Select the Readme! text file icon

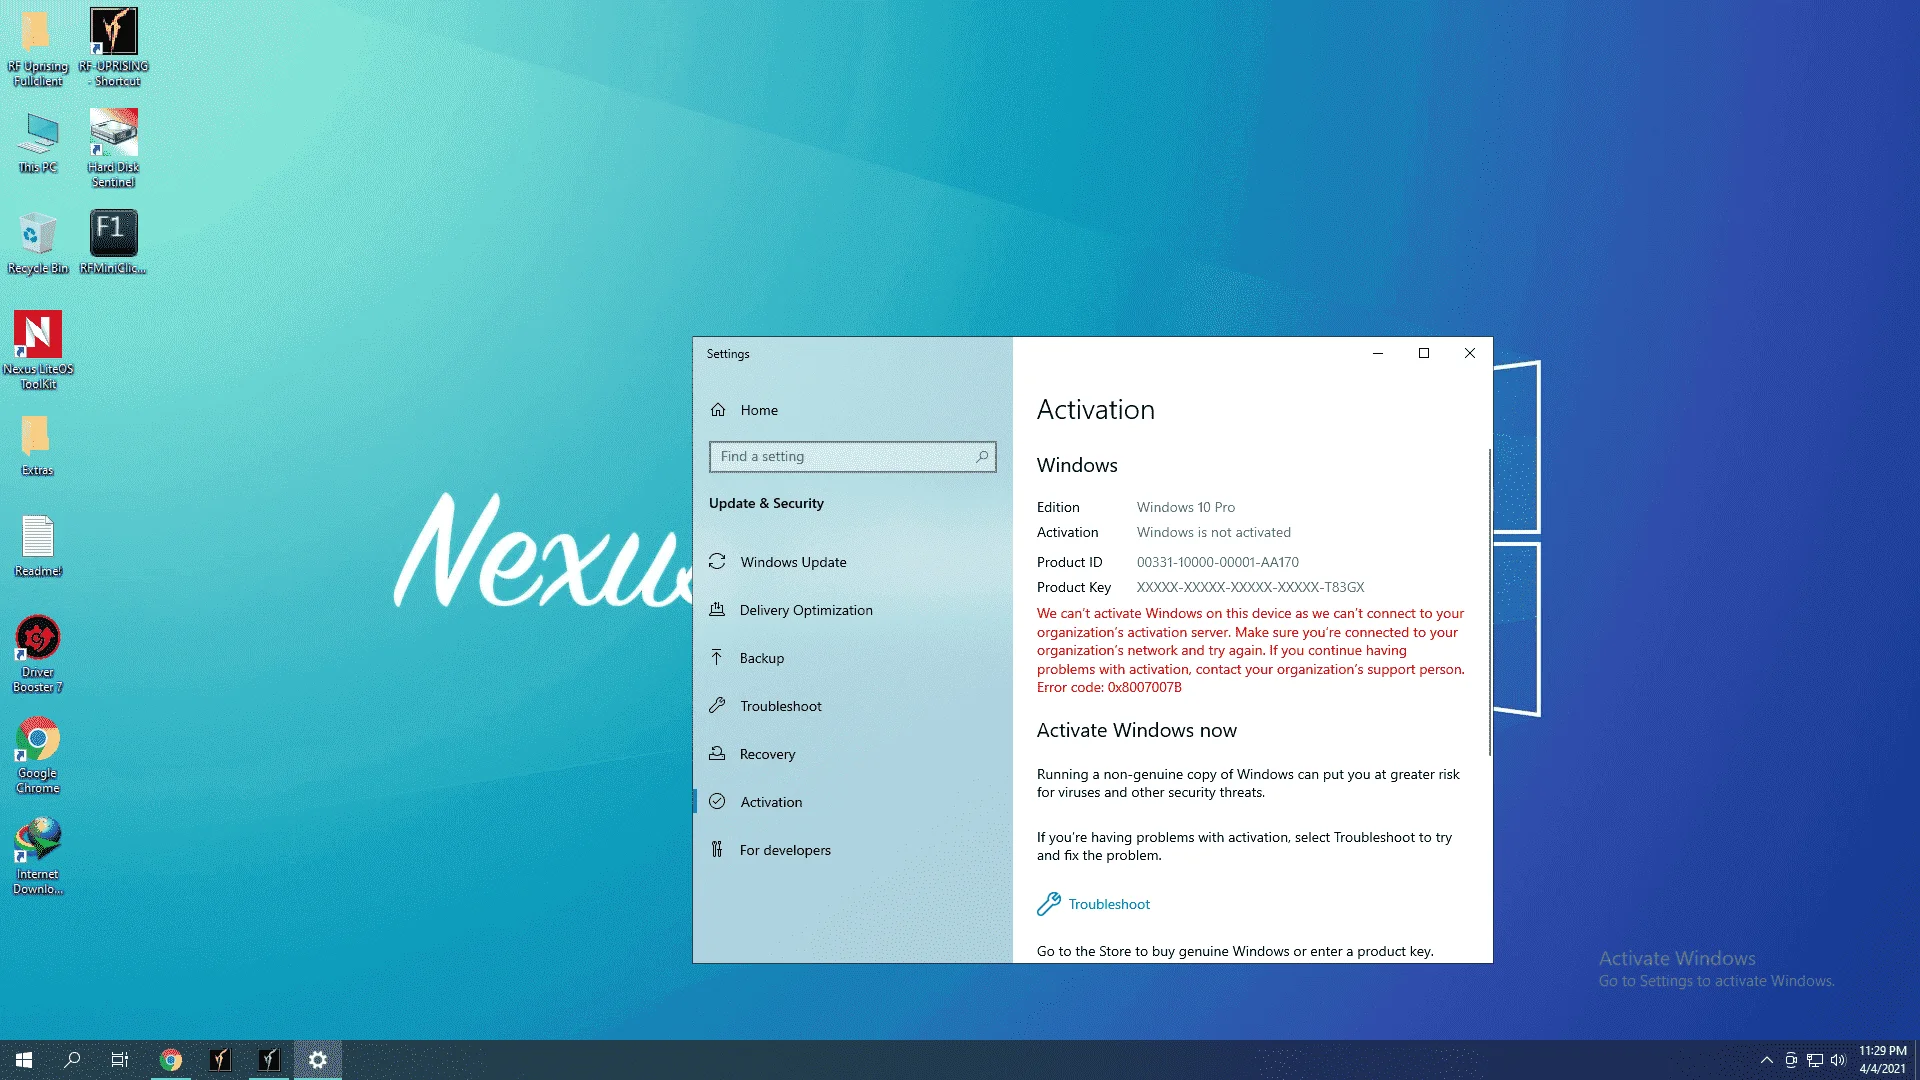click(x=38, y=547)
